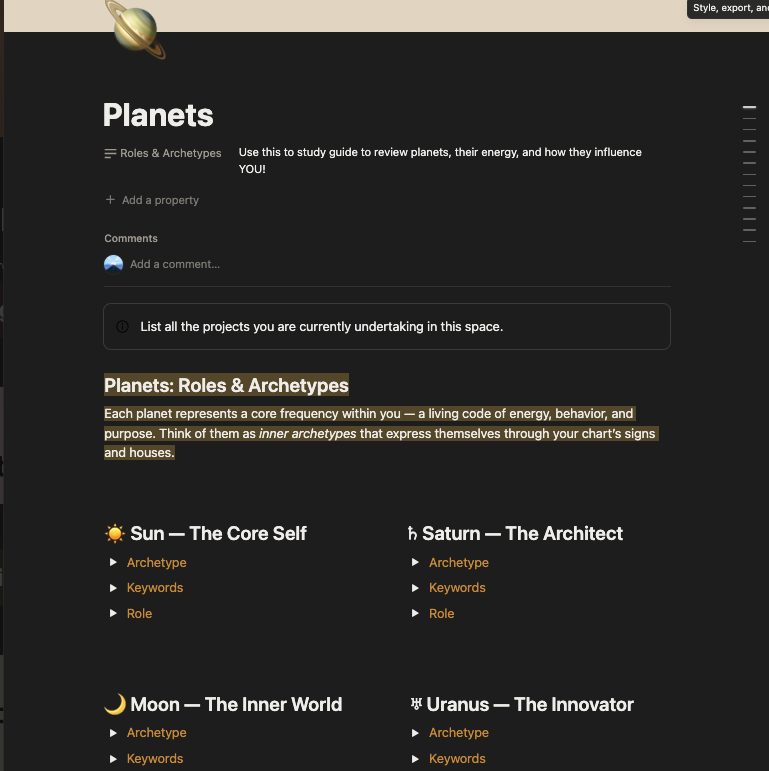Click the Roles & Archetypes property label
Viewport: 769px width, 771px height.
pos(170,153)
